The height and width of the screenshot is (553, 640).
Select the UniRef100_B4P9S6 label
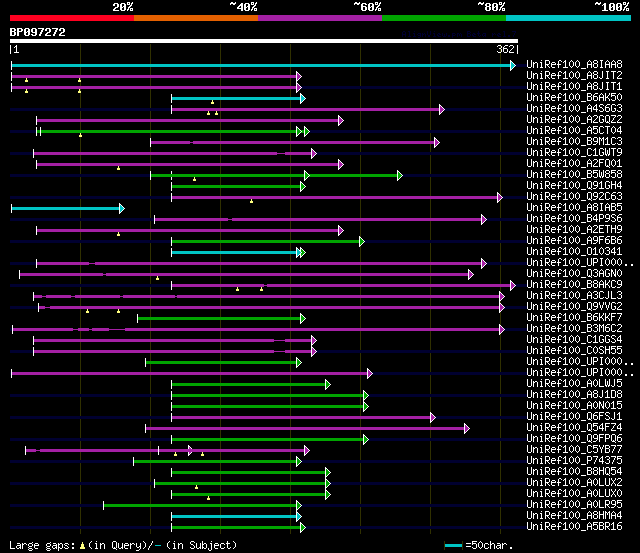[574, 219]
